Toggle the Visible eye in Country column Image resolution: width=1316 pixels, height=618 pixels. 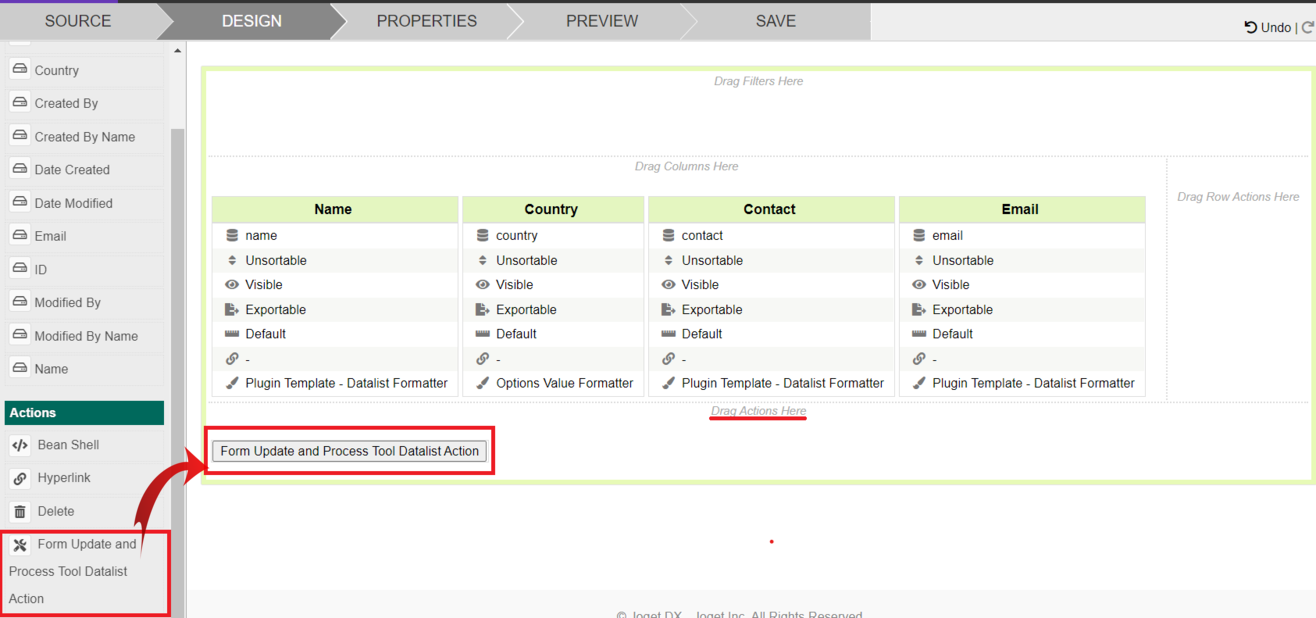point(483,285)
